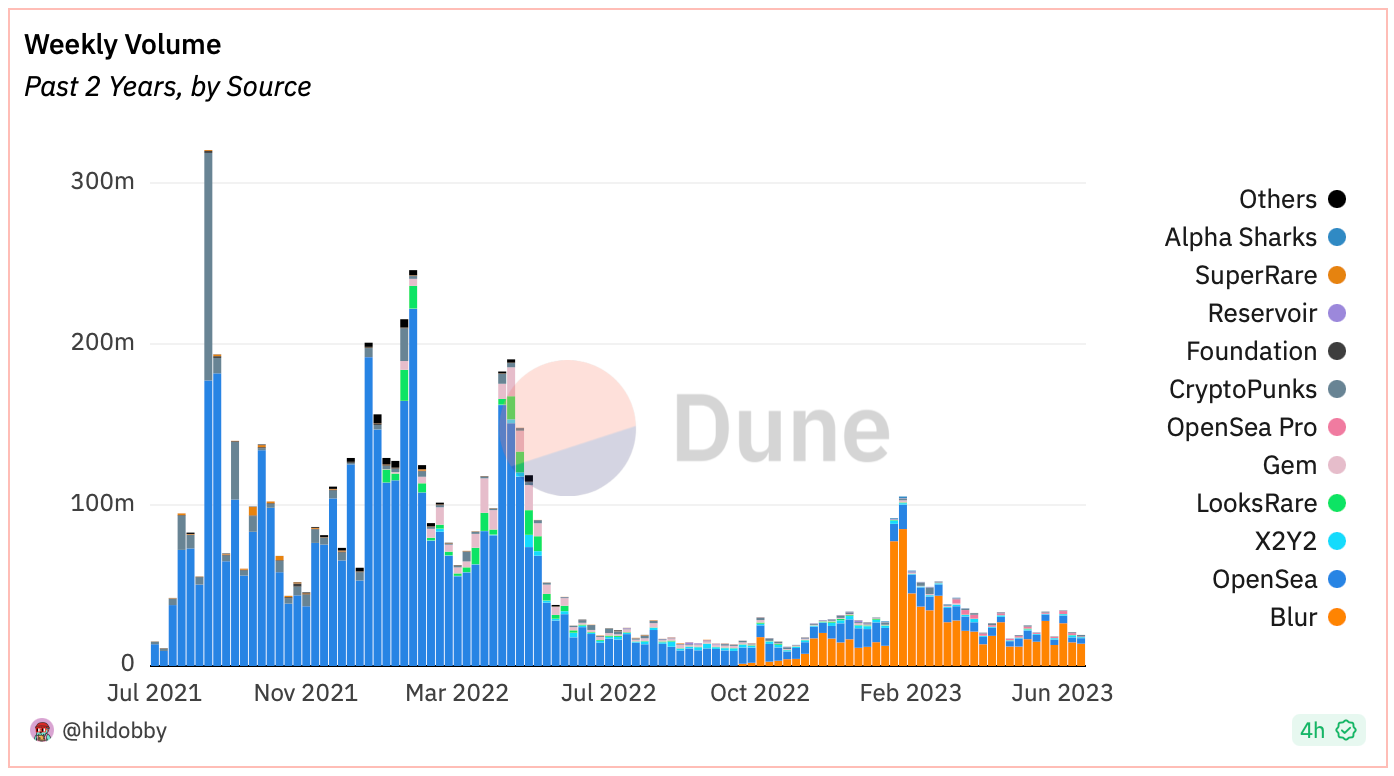Click the Jul 2022 x-axis label
1394x776 pixels.
click(607, 693)
